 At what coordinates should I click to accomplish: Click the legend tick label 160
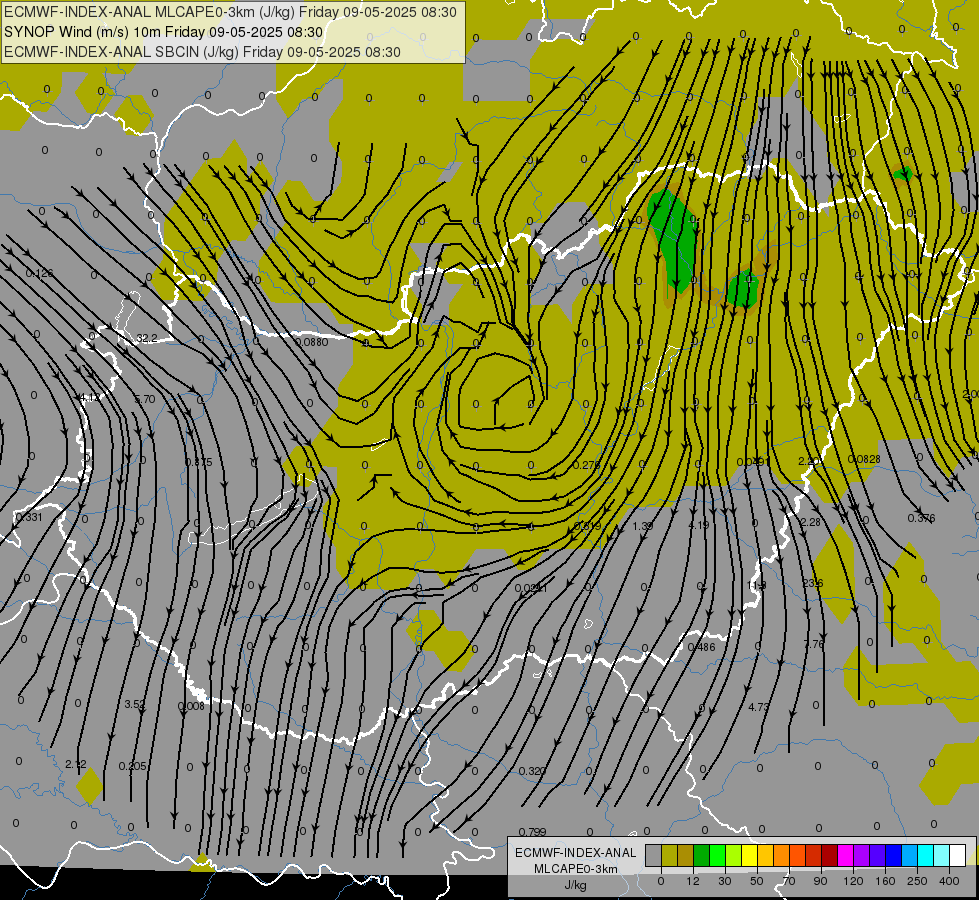(x=885, y=881)
